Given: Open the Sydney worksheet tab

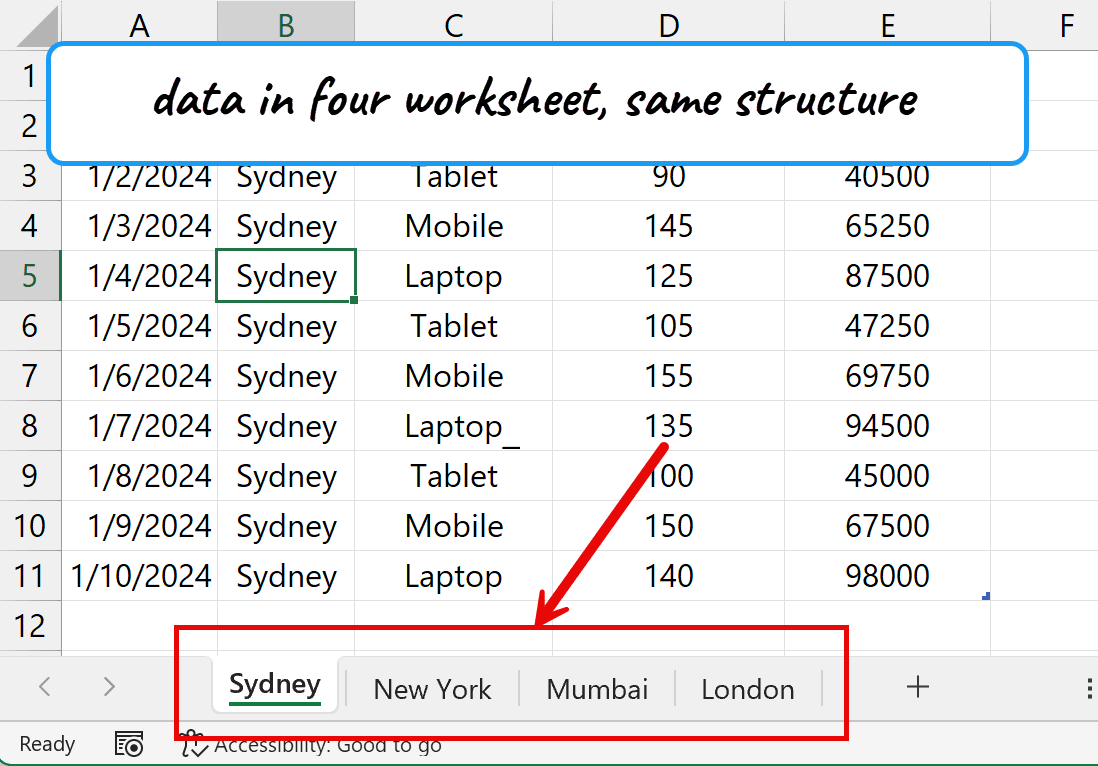Looking at the screenshot, I should (x=274, y=685).
